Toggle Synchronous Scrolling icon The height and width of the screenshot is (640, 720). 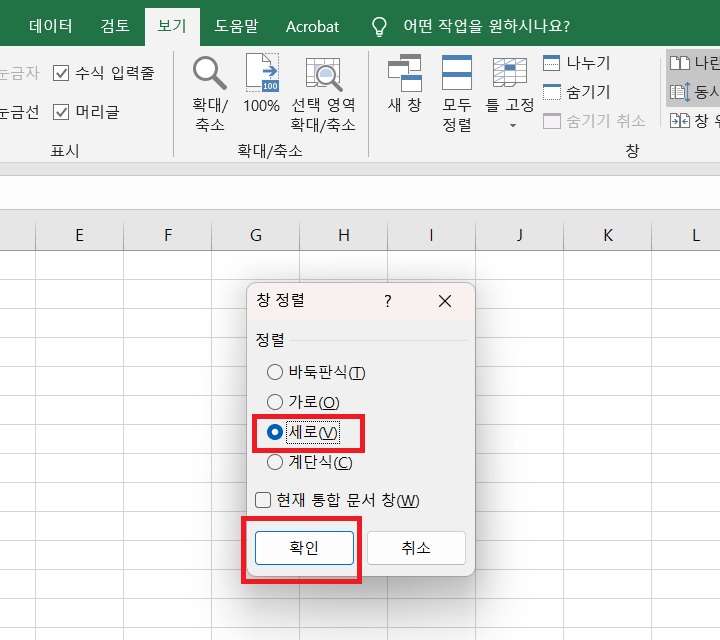coord(680,92)
